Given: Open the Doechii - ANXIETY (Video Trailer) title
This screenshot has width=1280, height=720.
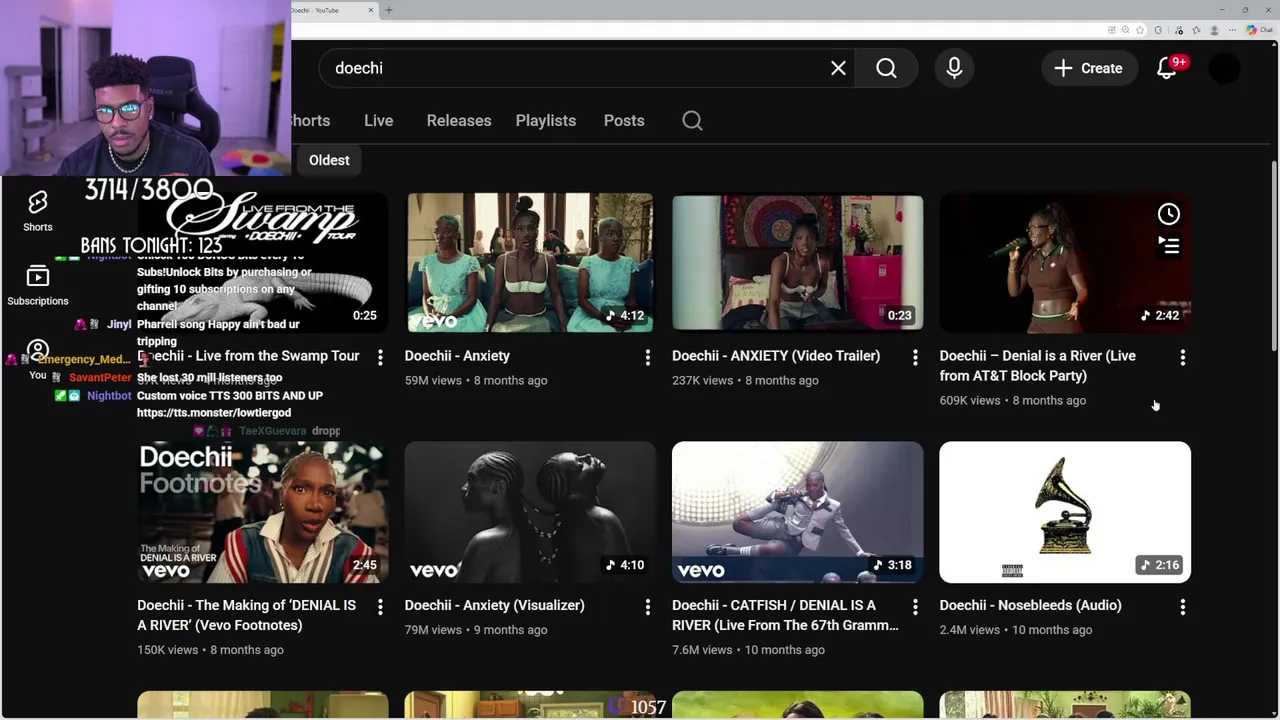Looking at the screenshot, I should (776, 356).
